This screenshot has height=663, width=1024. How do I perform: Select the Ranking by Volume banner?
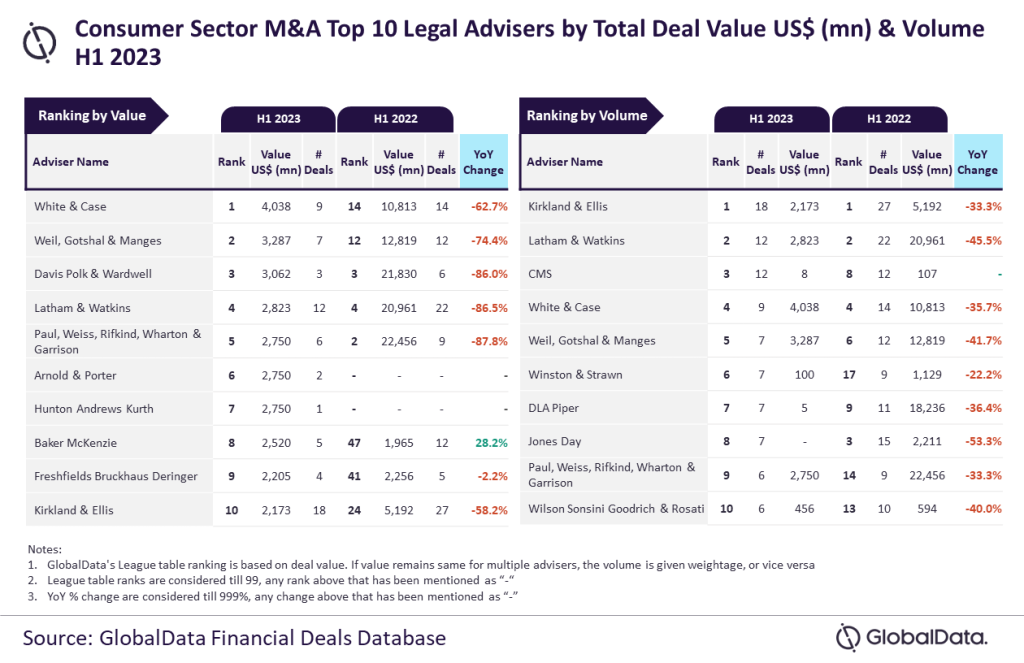[x=591, y=116]
